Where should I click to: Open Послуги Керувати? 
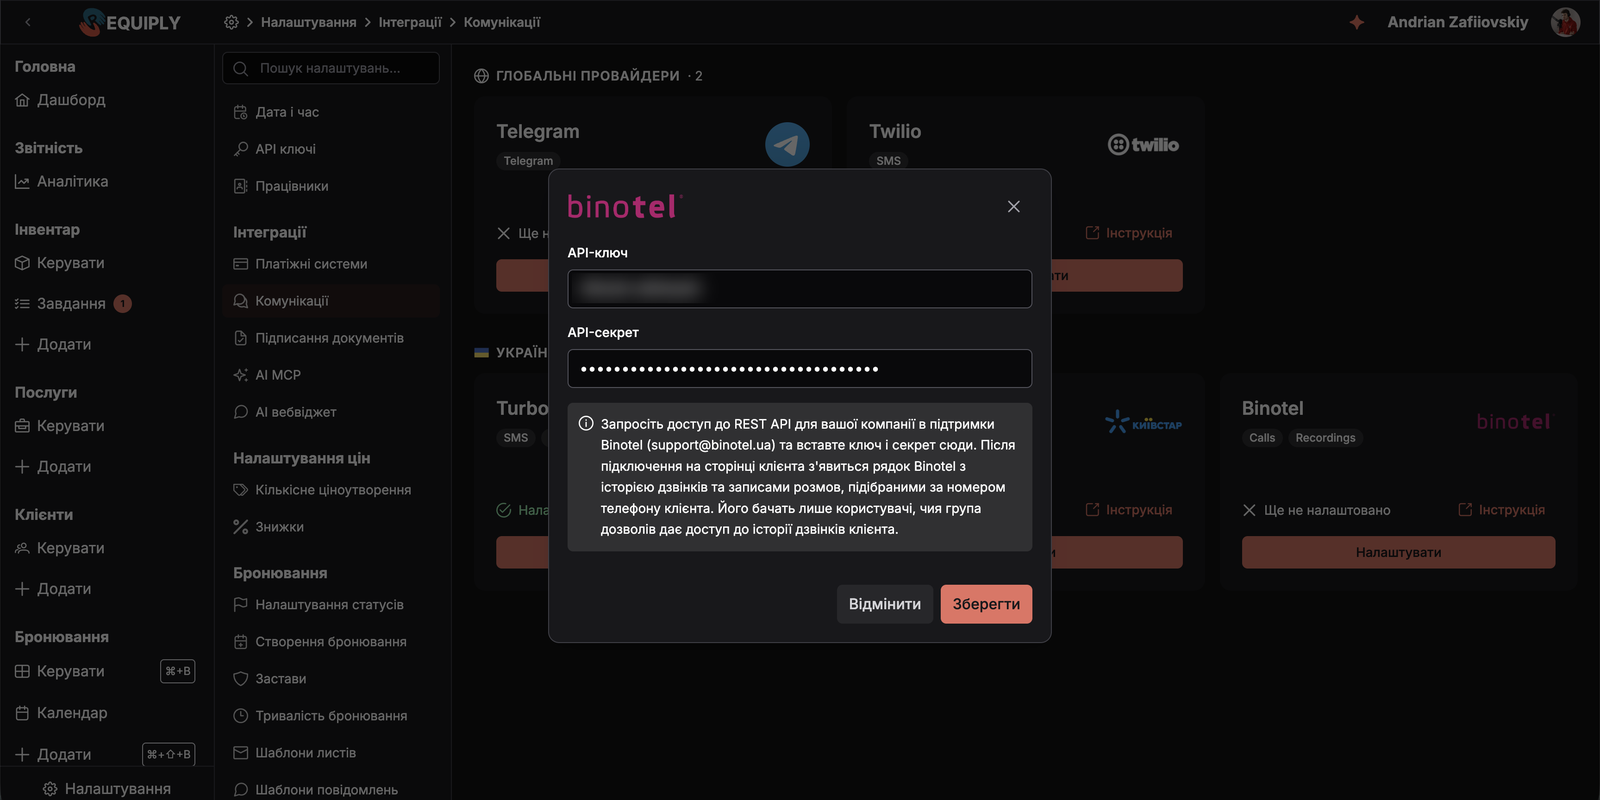[x=59, y=426]
